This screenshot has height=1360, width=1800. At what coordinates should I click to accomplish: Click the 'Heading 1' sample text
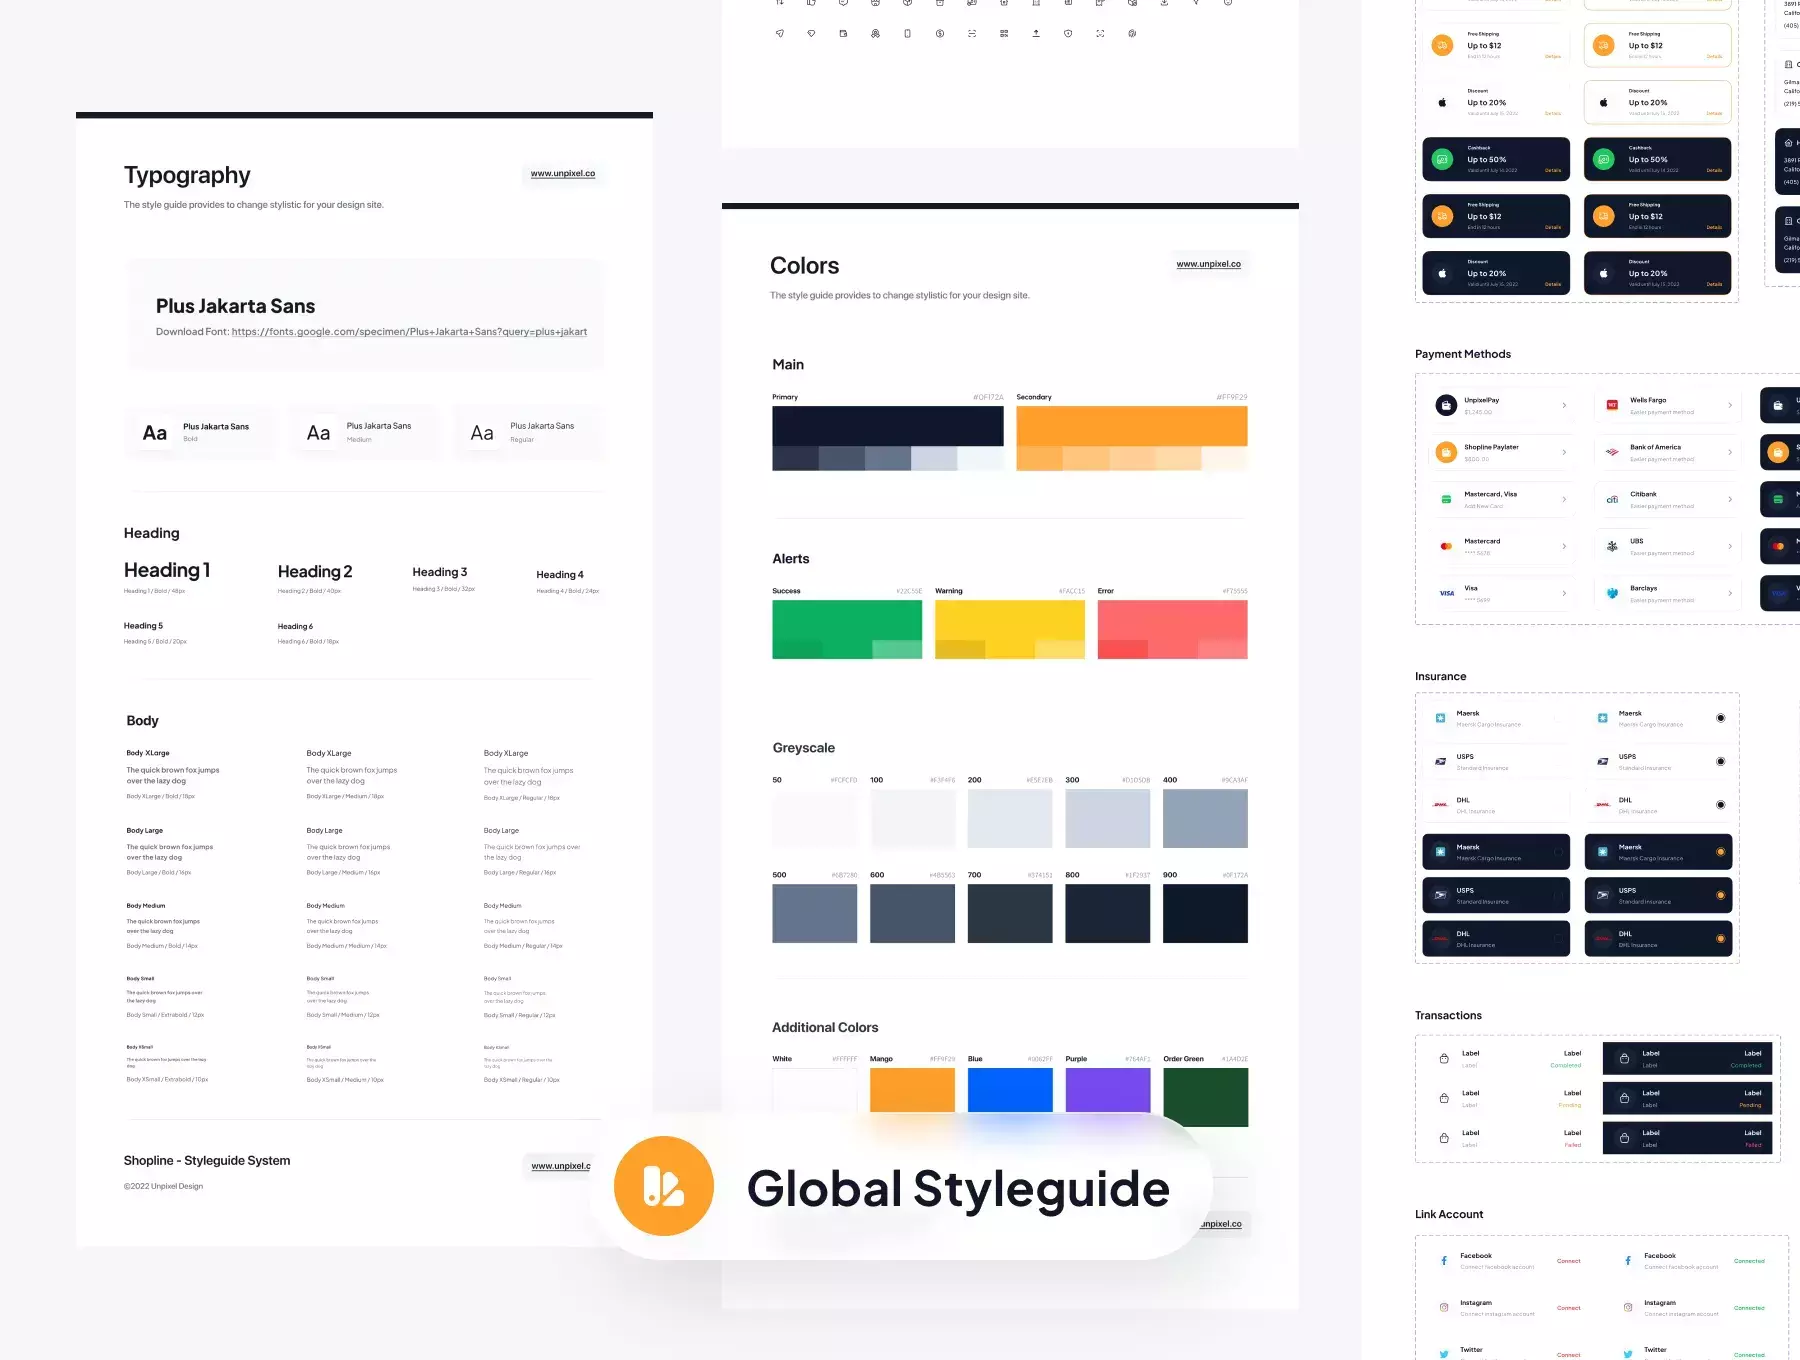click(x=167, y=570)
